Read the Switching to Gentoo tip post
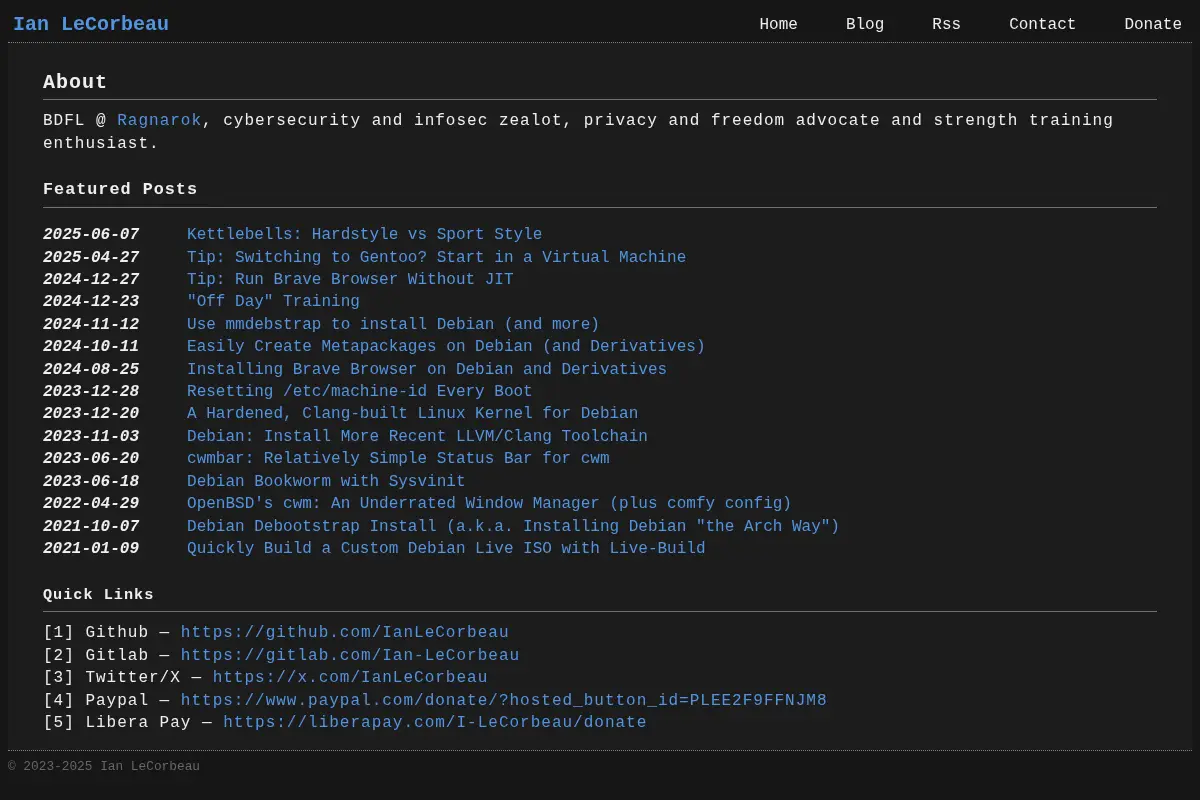This screenshot has height=800, width=1200. click(436, 257)
